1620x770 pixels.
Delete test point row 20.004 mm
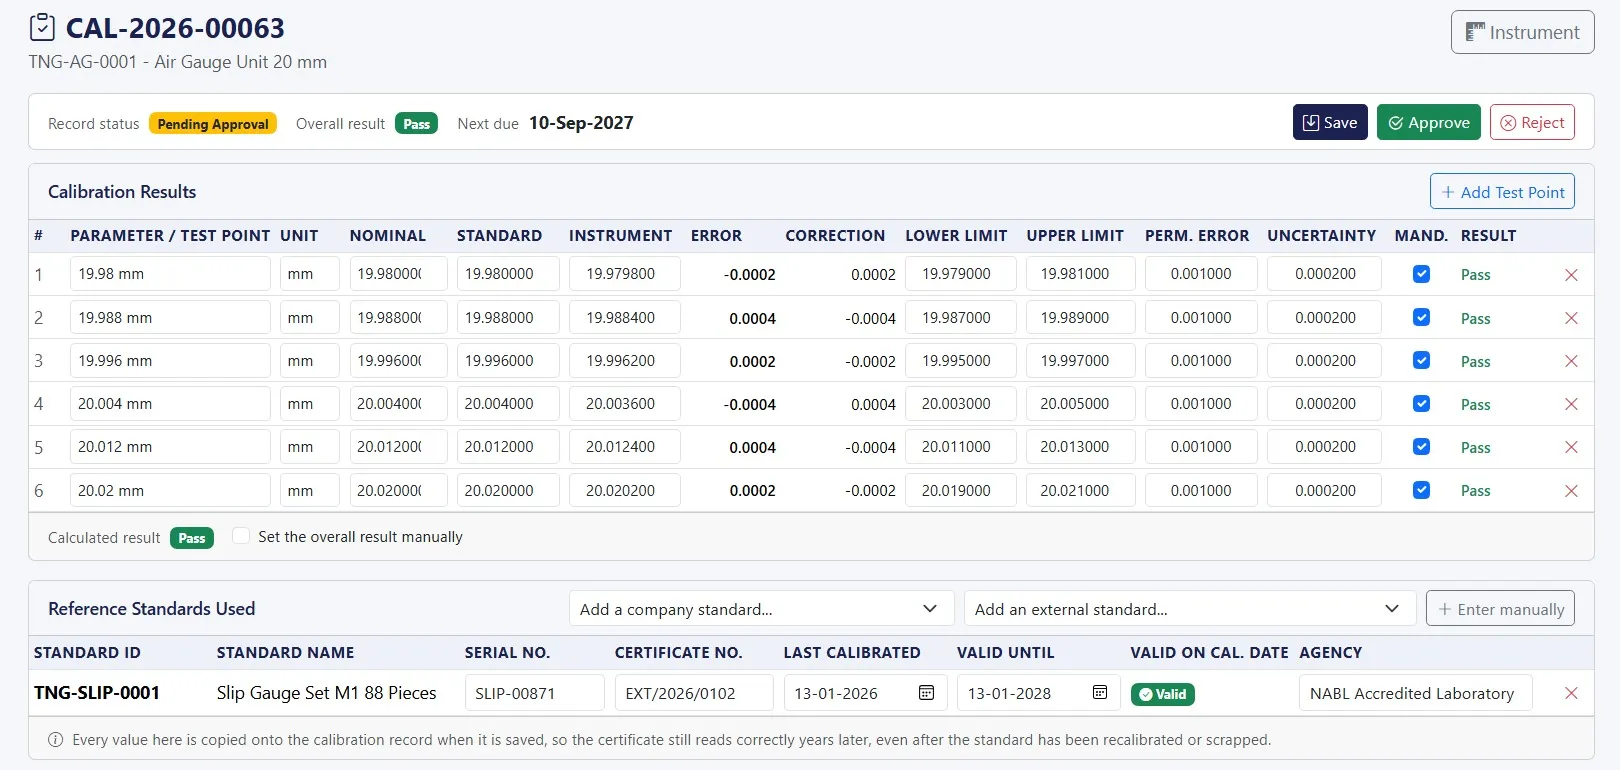1571,404
